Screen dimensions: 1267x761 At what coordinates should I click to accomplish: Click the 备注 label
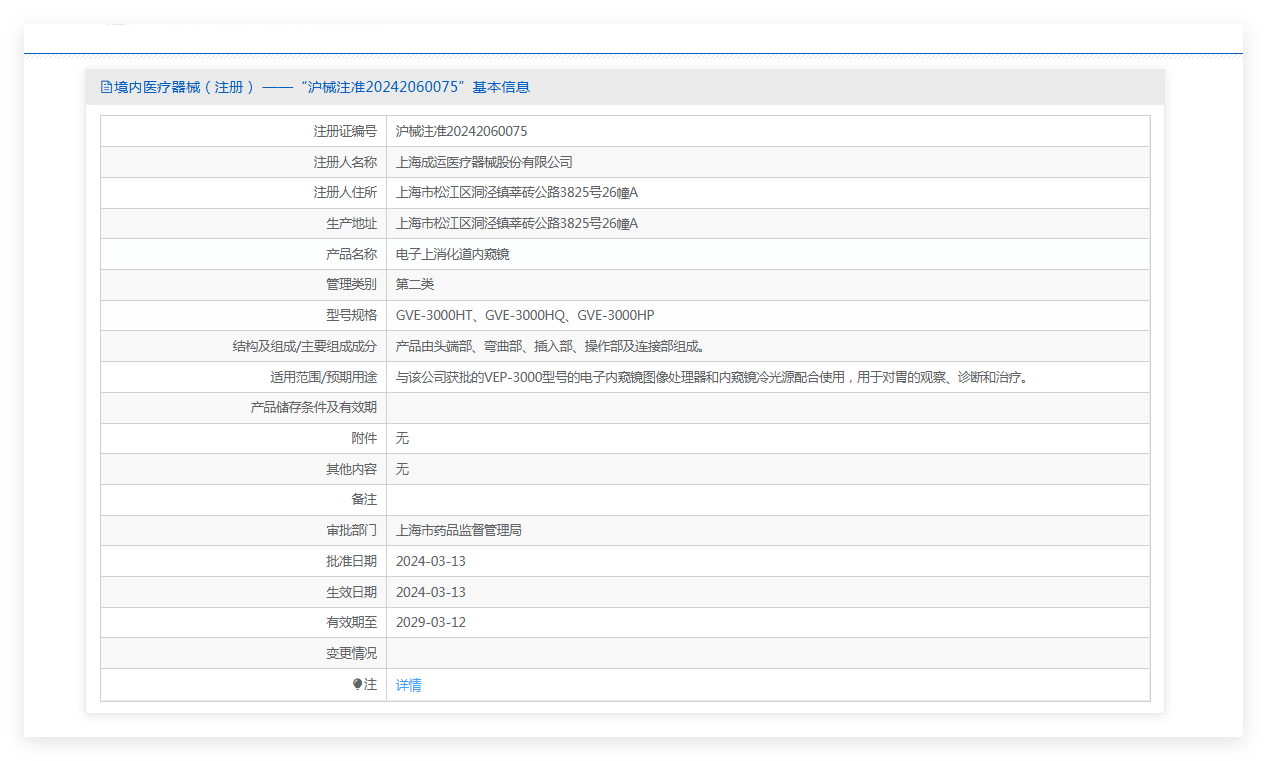coord(364,499)
